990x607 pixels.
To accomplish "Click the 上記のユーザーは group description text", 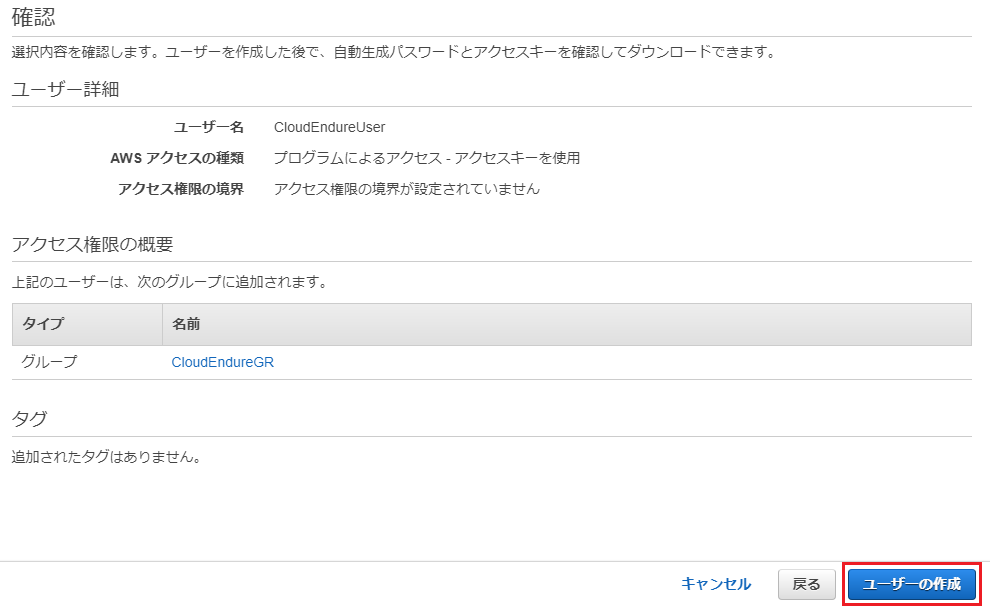I will [x=171, y=282].
